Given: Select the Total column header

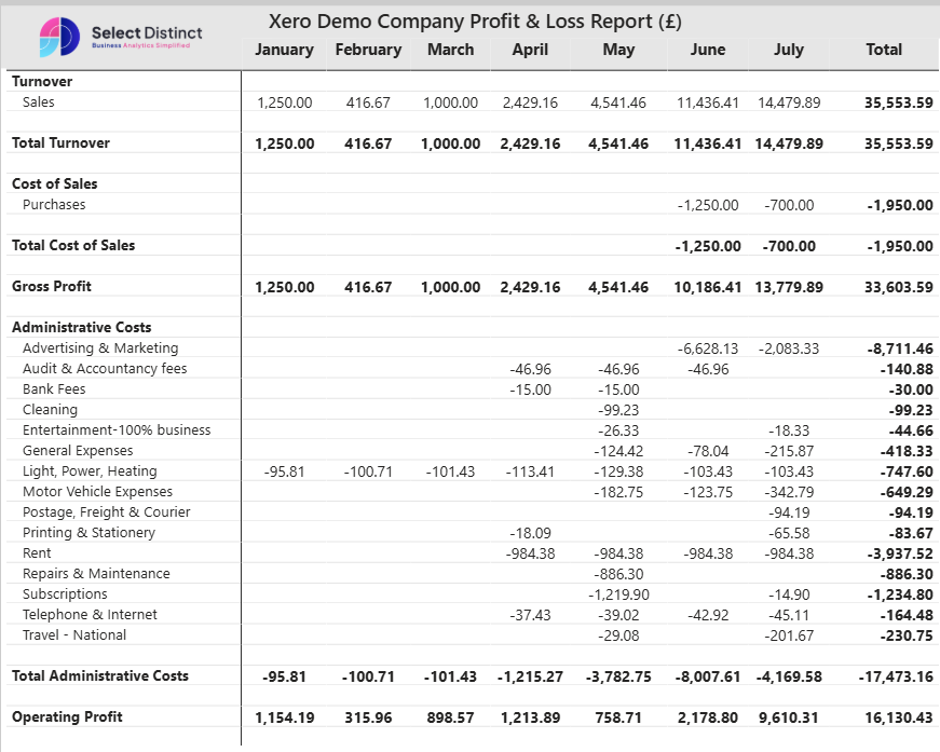Looking at the screenshot, I should (x=884, y=50).
